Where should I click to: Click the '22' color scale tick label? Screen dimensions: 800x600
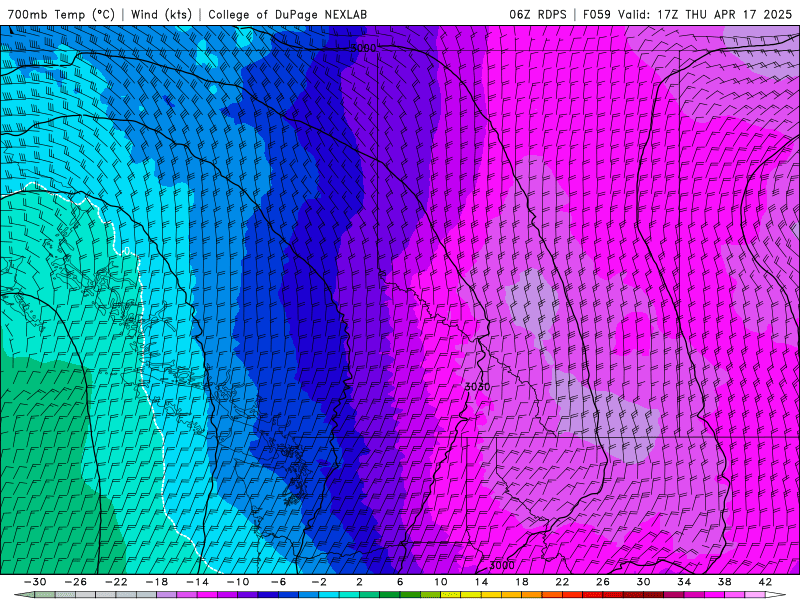pyautogui.click(x=562, y=582)
